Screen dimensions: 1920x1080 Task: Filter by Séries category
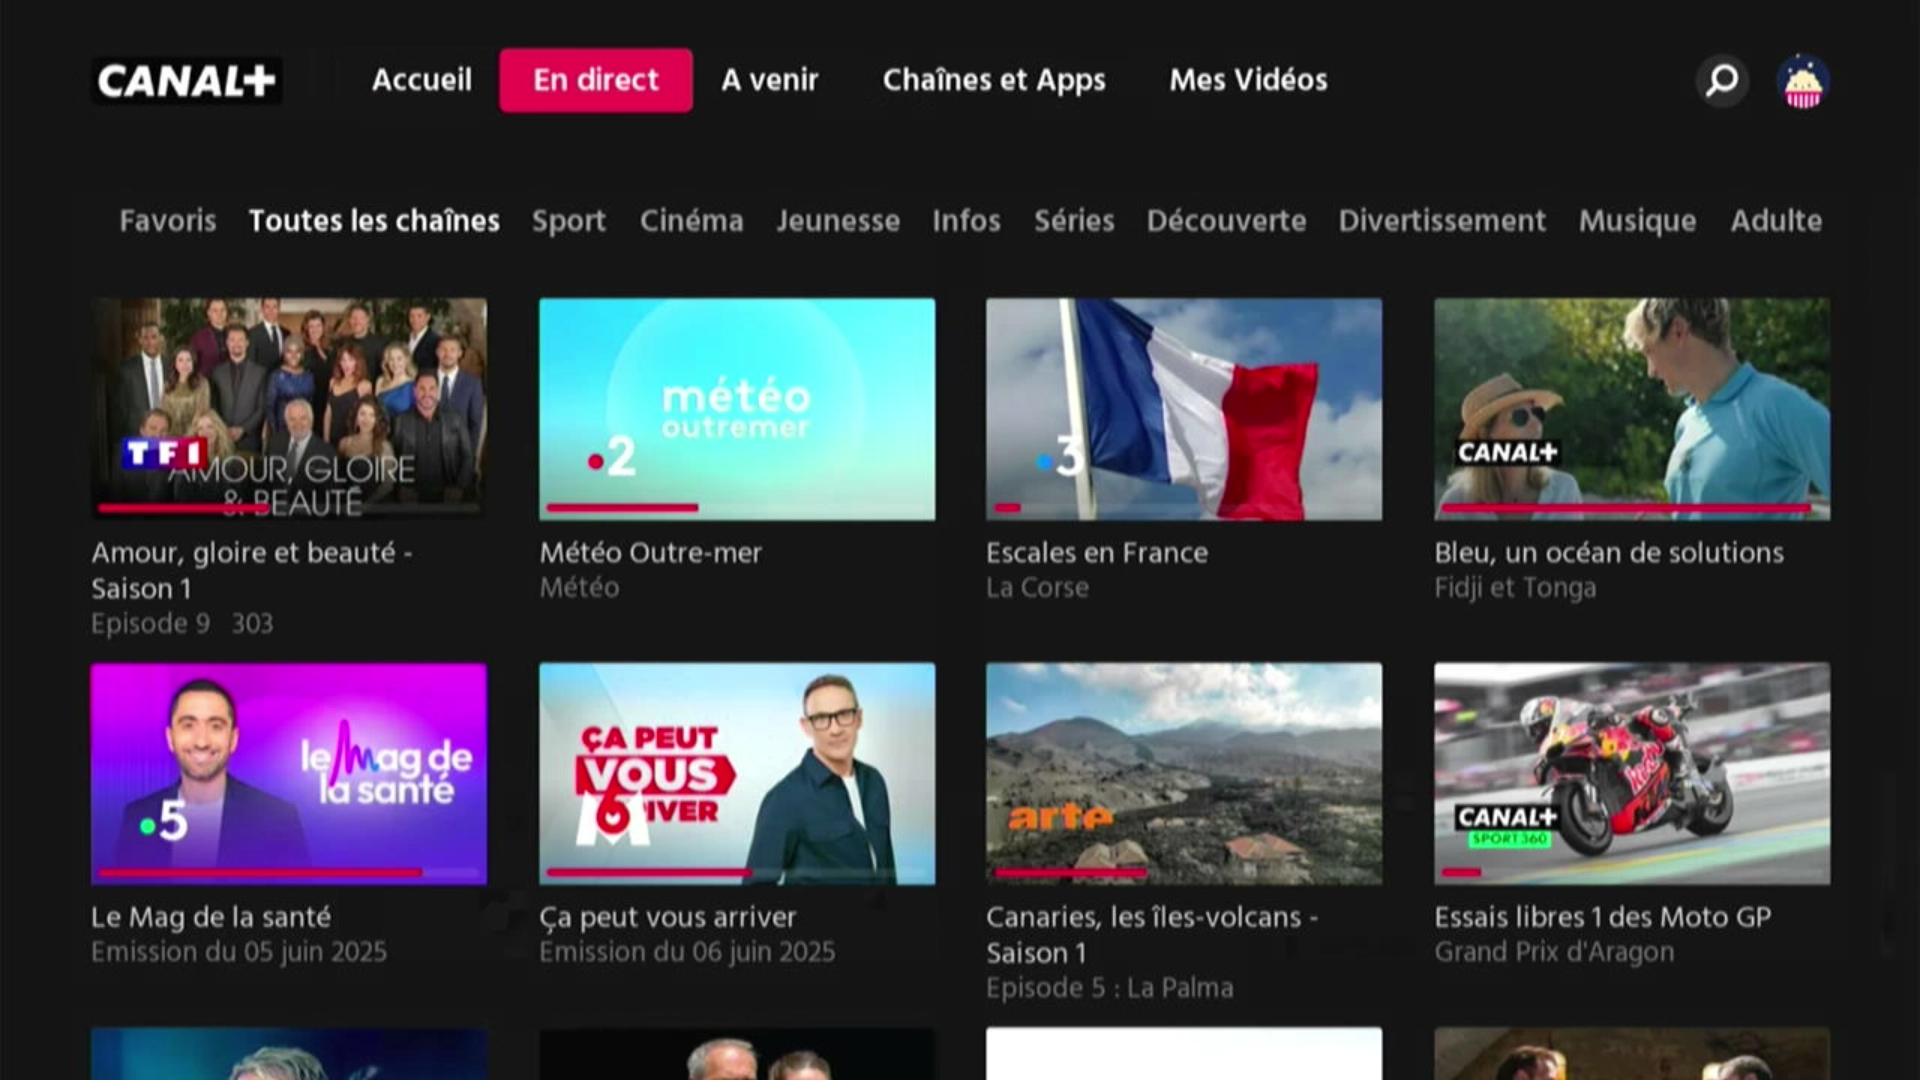point(1074,220)
